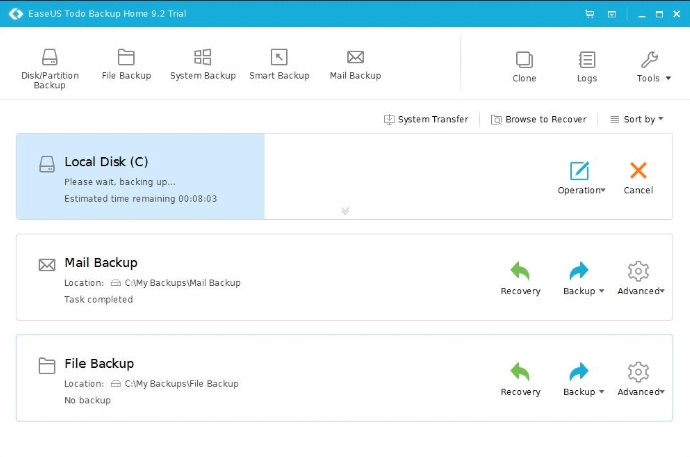Cancel the Local Disk (C) backup
Image resolution: width=690 pixels, height=457 pixels.
[x=638, y=178]
